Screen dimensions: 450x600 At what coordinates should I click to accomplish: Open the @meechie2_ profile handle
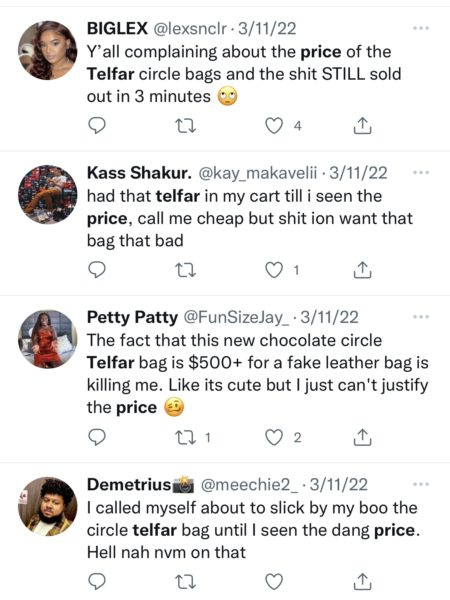click(x=249, y=485)
